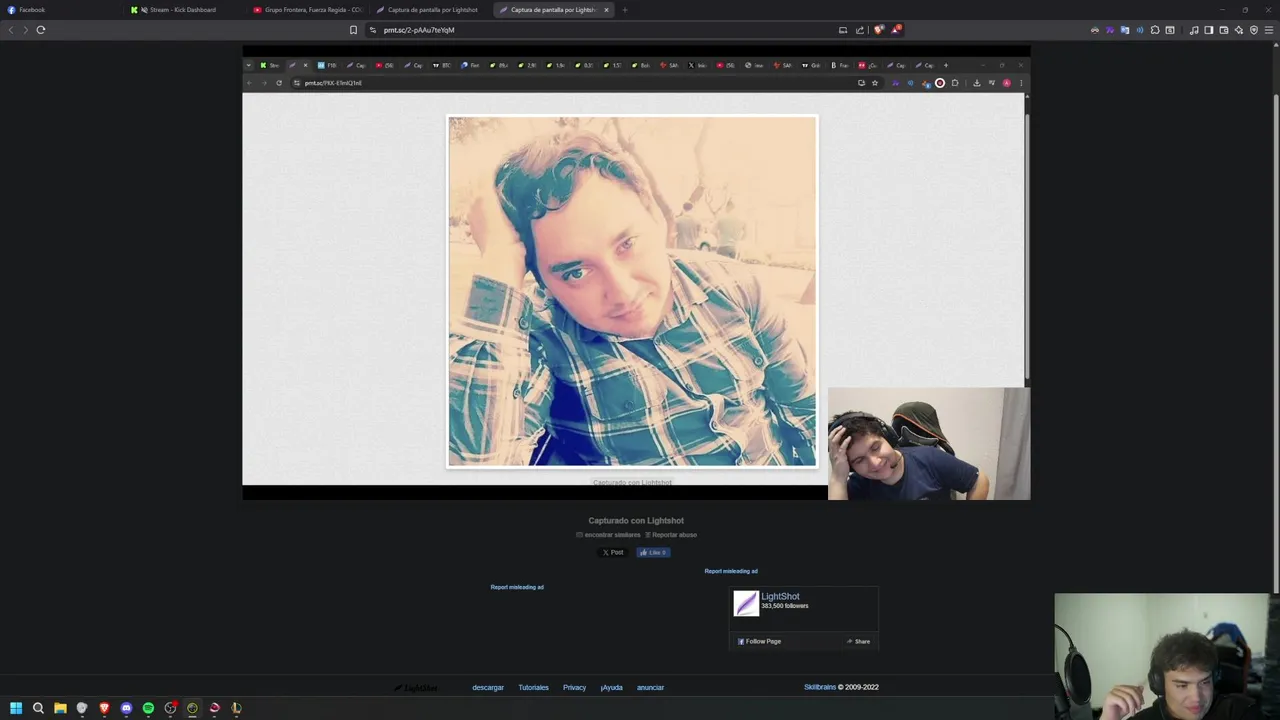Open OBS Studio from the taskbar
Screen dimensions: 1280x720
[x=171, y=708]
